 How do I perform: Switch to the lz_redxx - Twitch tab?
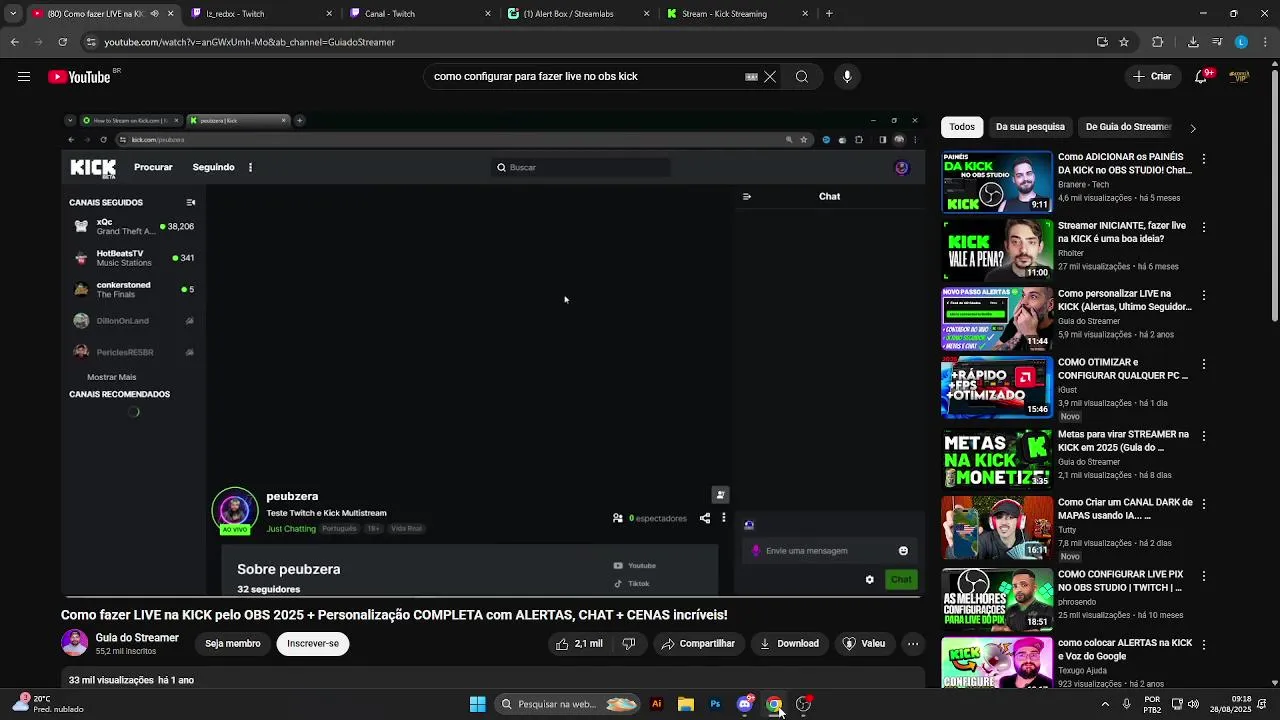click(x=262, y=14)
